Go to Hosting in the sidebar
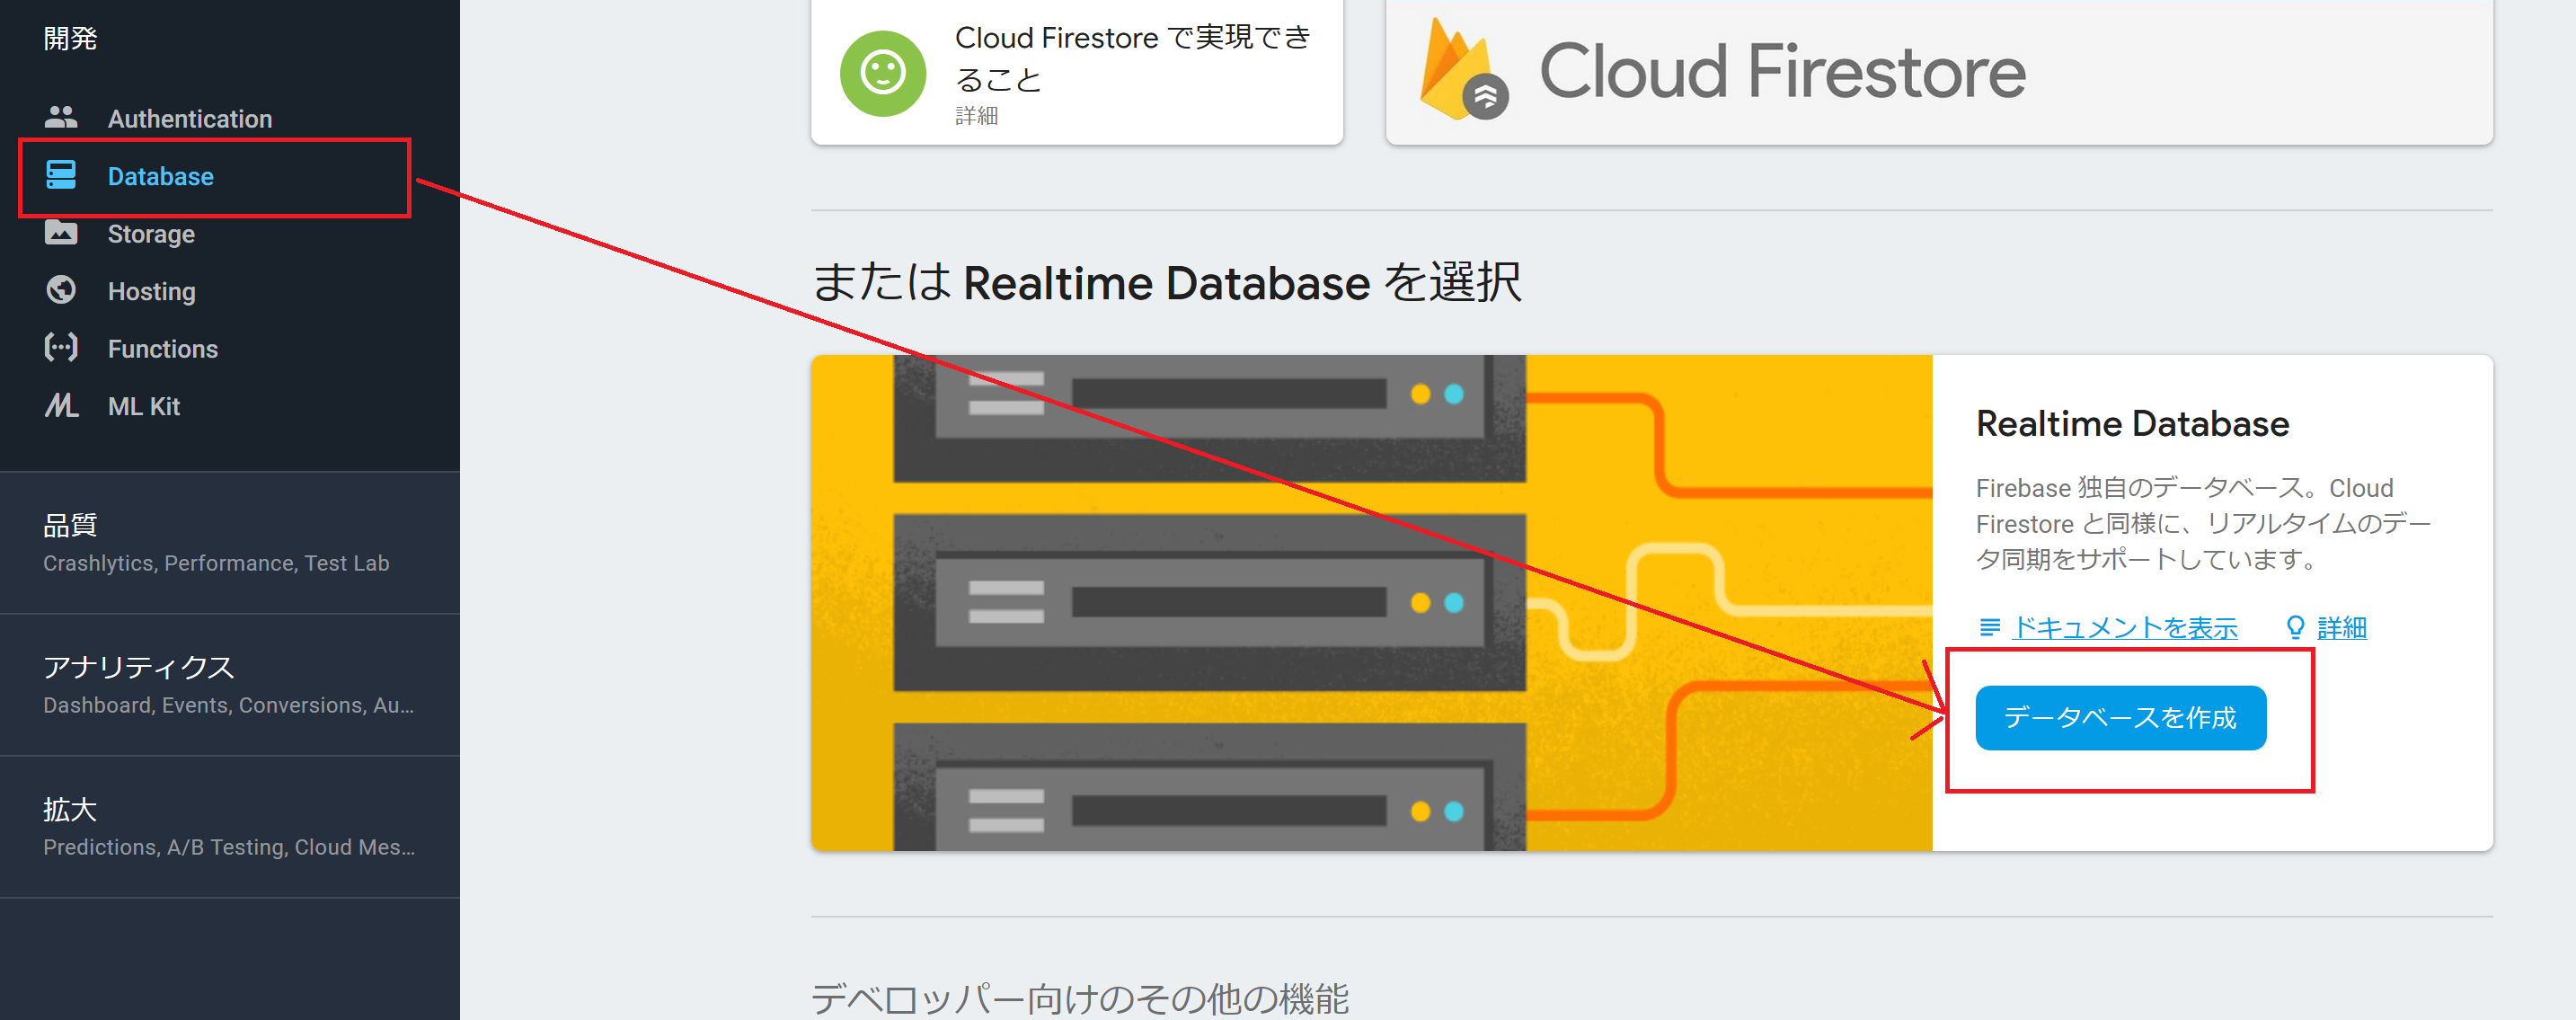Screen dimensions: 2576x1020 tap(230, 291)
